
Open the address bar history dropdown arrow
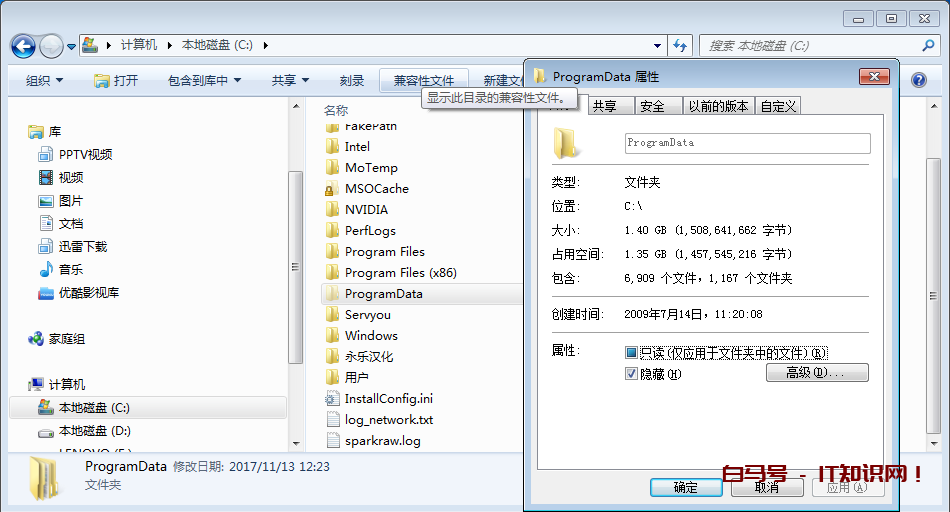657,45
